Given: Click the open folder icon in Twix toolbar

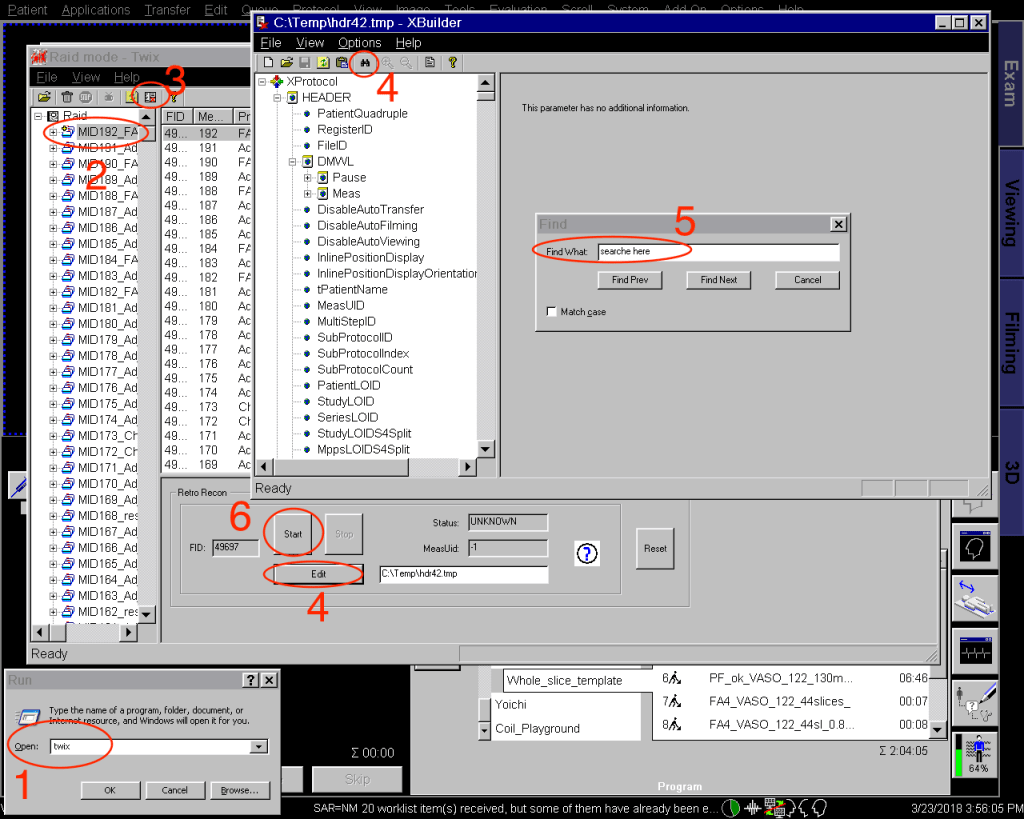Looking at the screenshot, I should coord(45,97).
